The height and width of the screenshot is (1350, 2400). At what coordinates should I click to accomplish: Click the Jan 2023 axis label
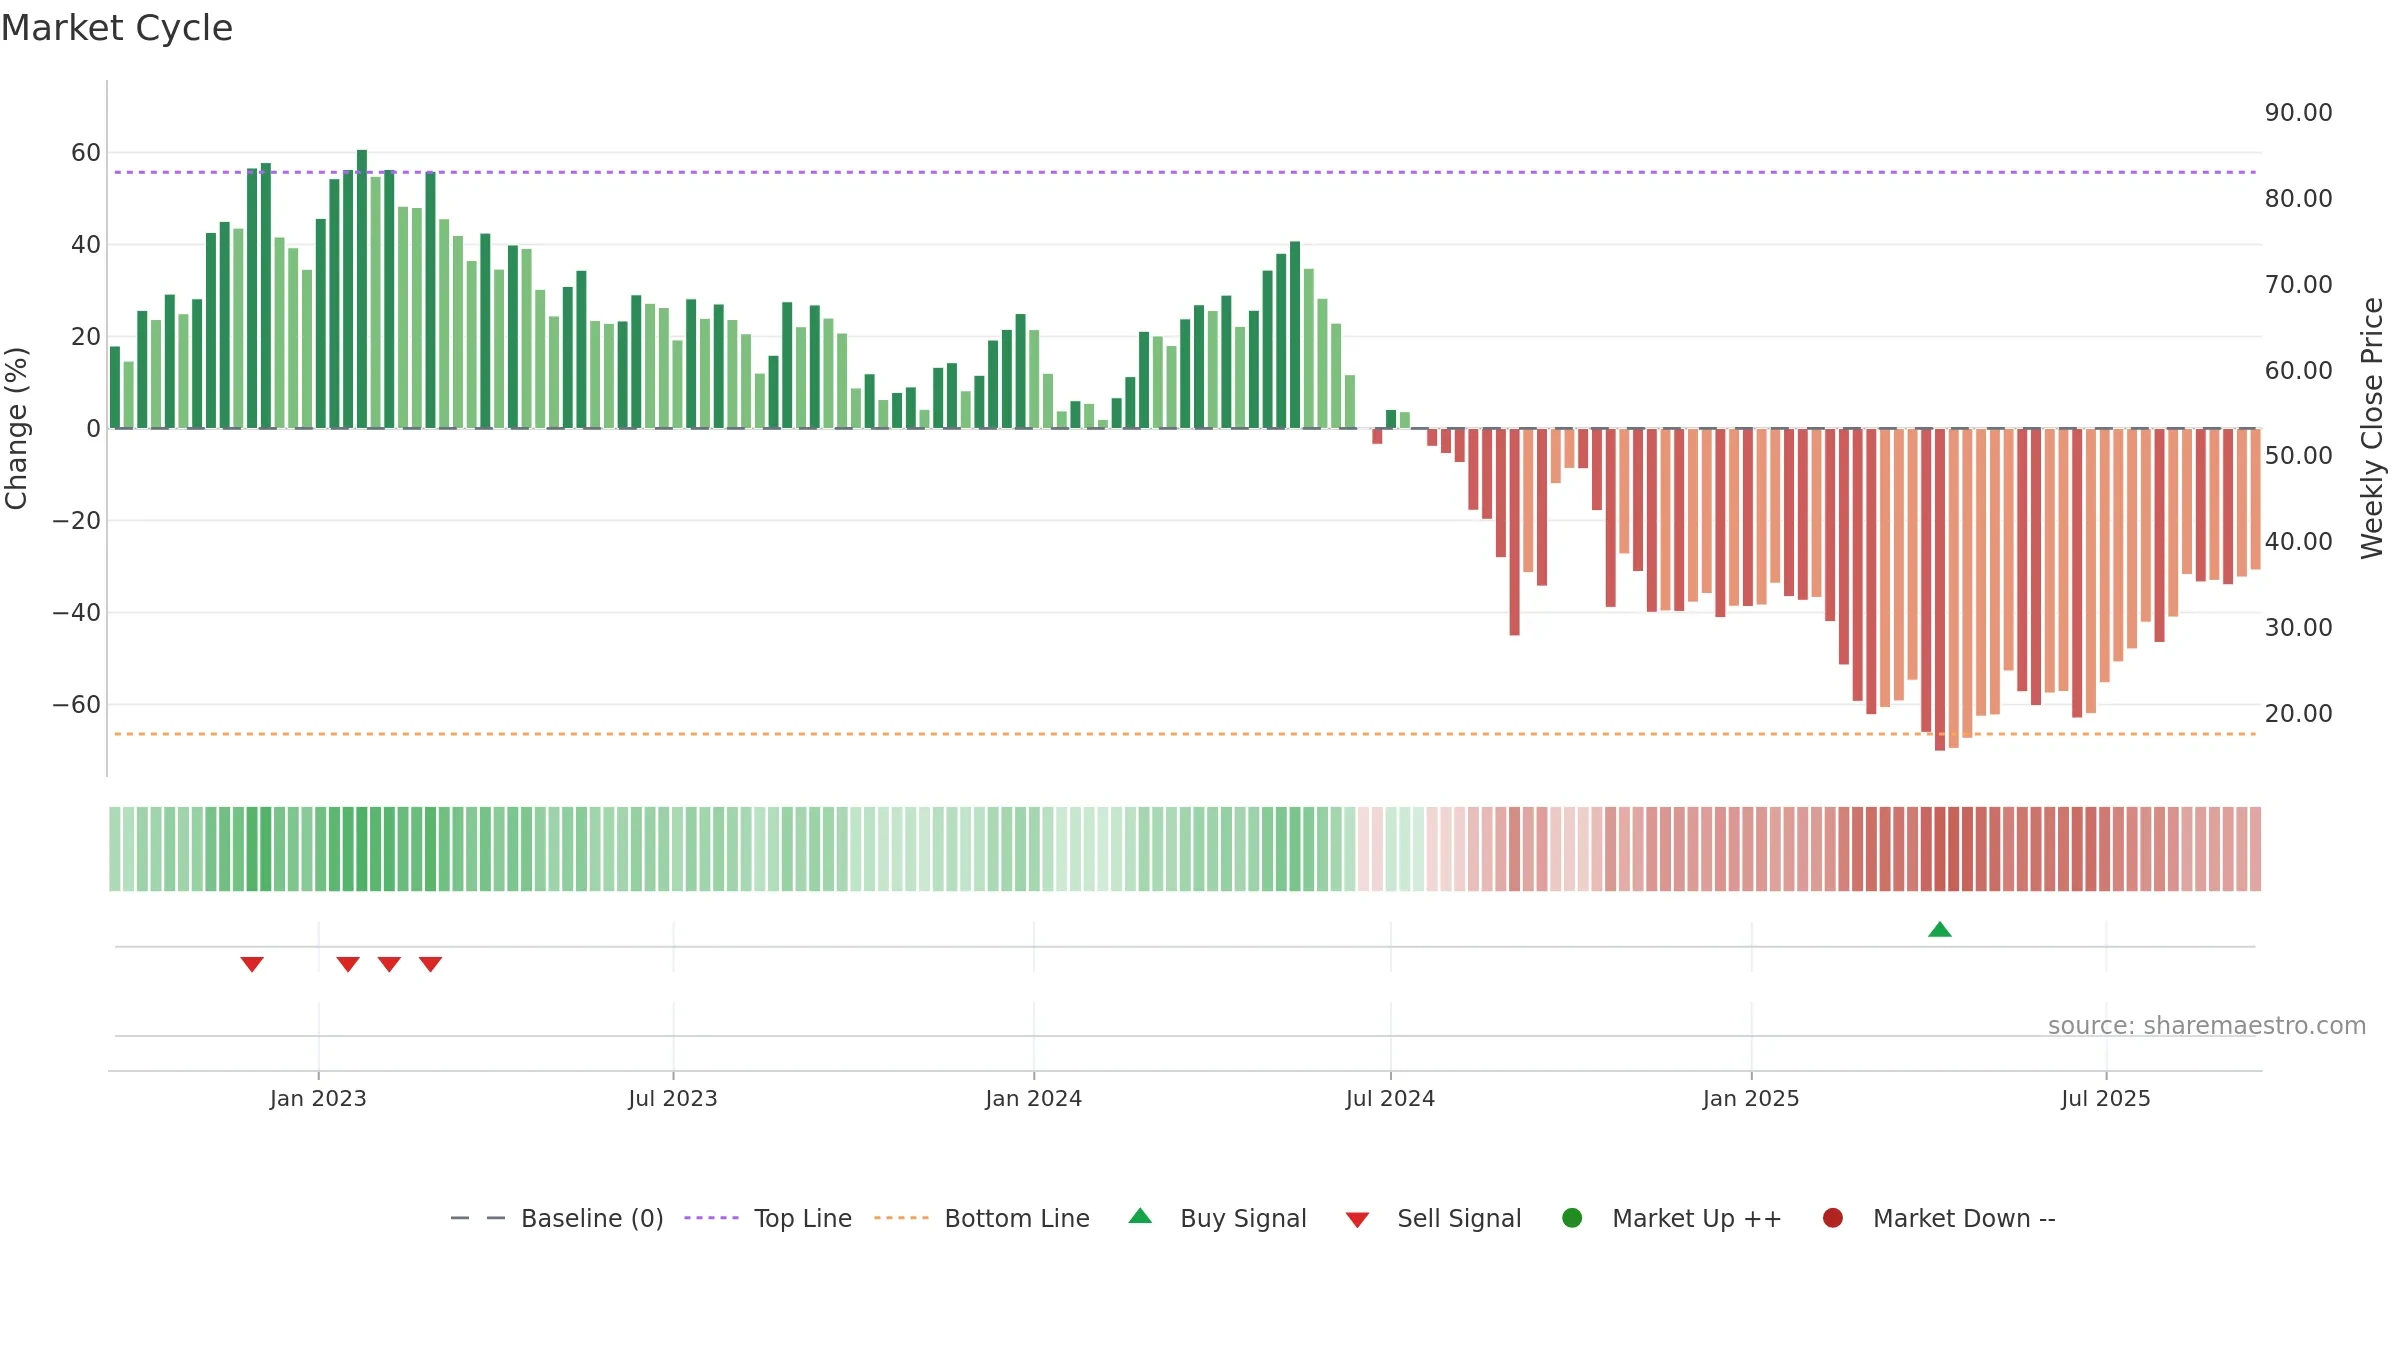click(318, 1099)
